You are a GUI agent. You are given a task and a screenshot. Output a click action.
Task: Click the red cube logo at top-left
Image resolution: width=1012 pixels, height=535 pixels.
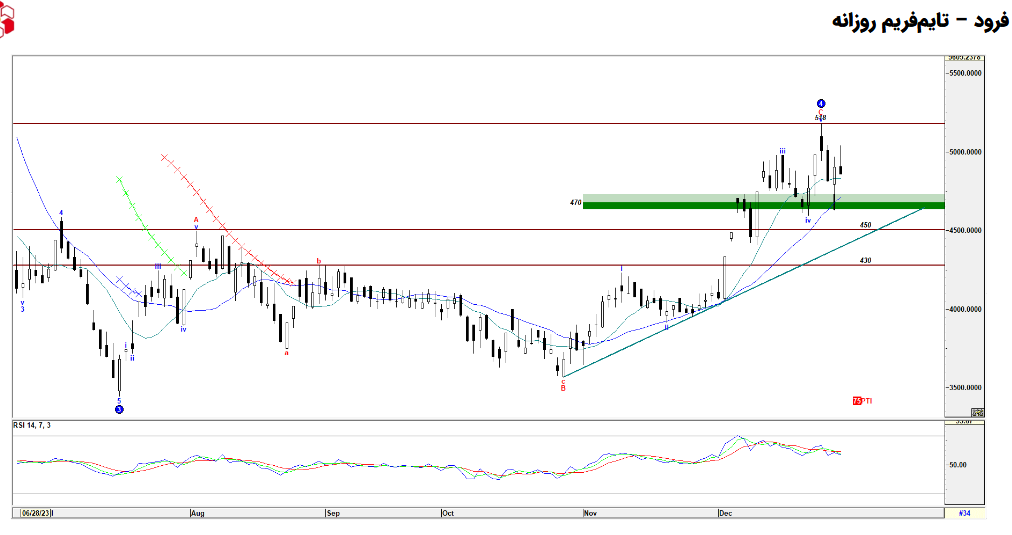pos(6,20)
